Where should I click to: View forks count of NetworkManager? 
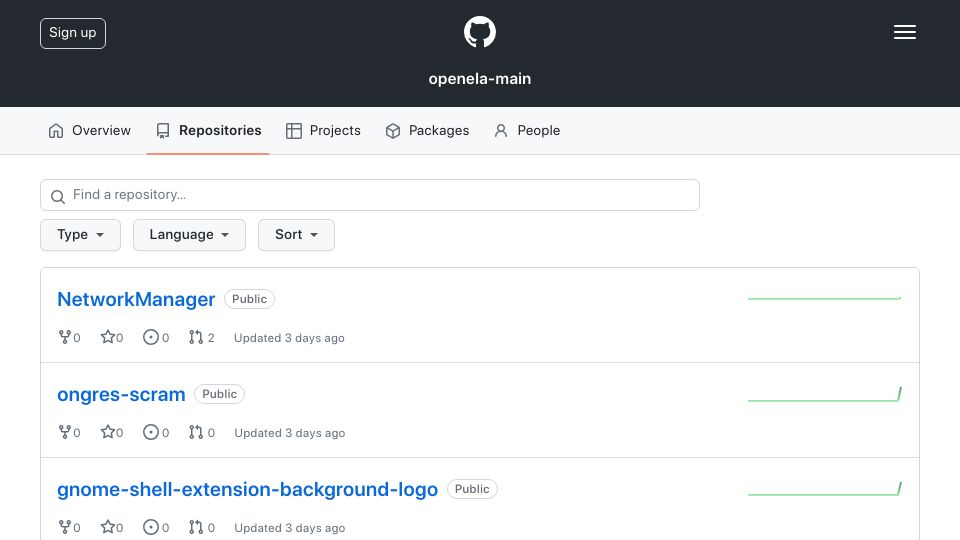(x=69, y=337)
